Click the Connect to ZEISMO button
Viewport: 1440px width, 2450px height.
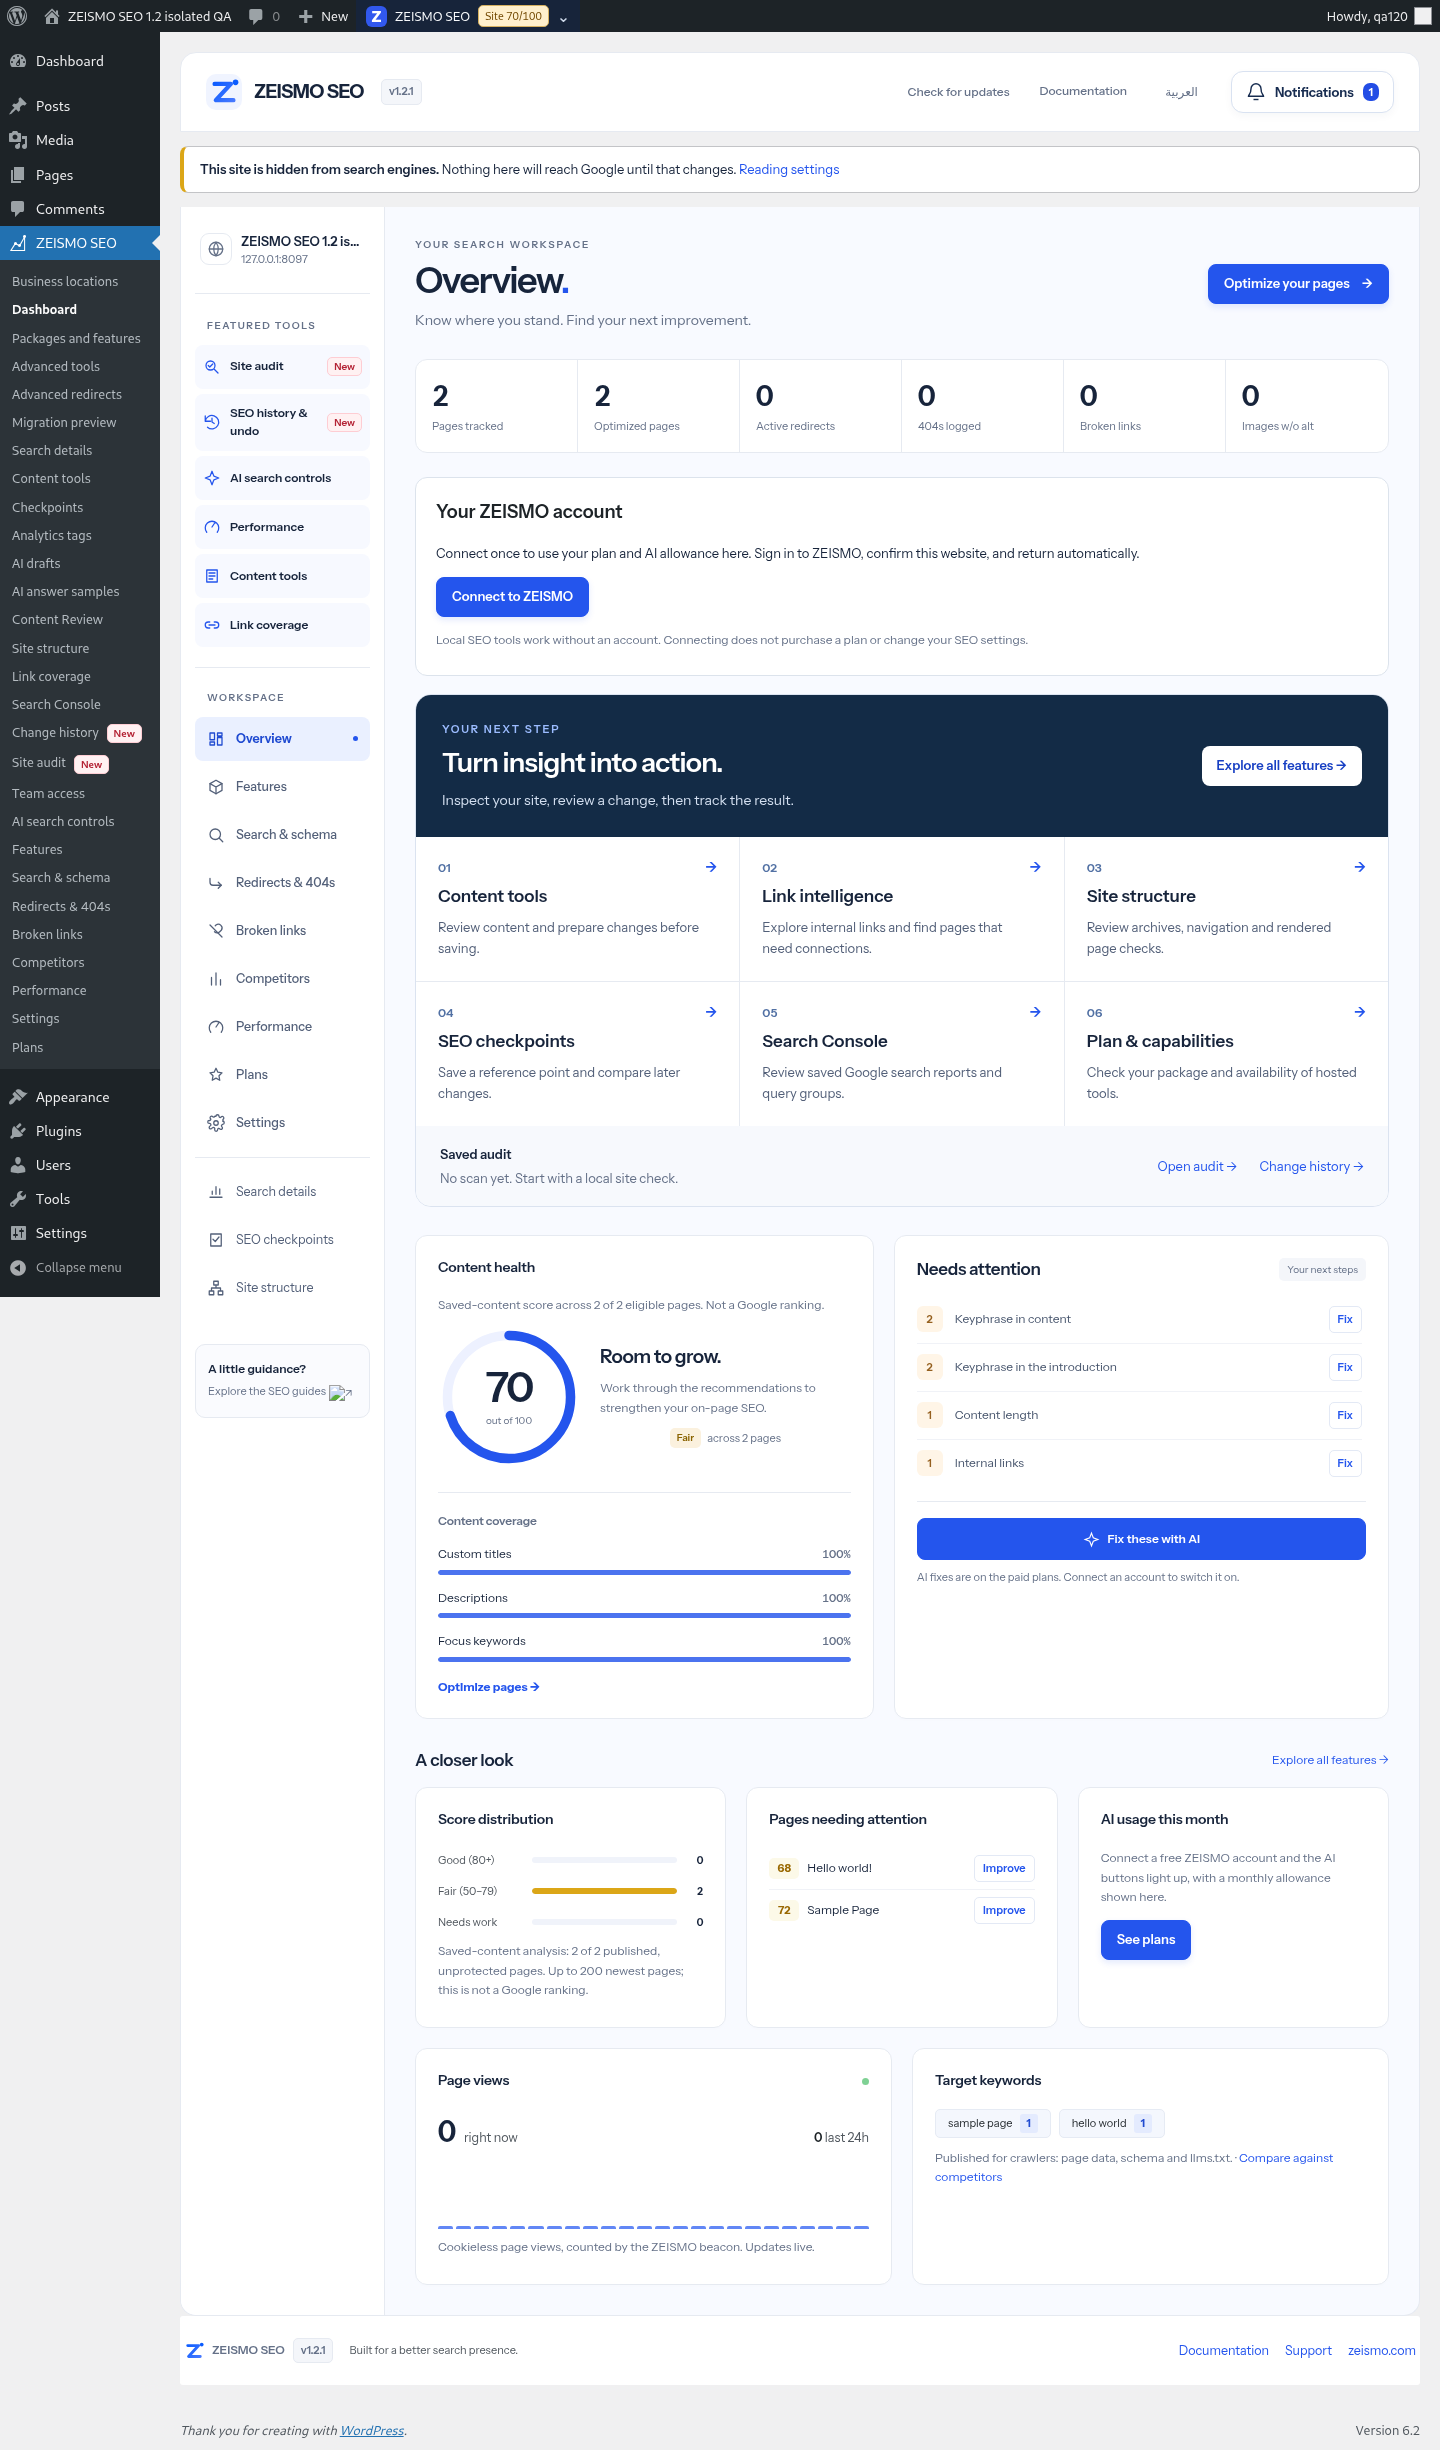pyautogui.click(x=512, y=597)
